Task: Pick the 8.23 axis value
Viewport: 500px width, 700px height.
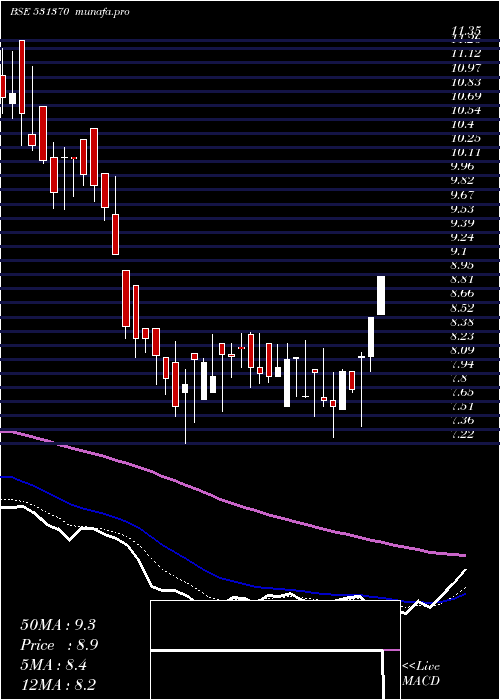Action: pyautogui.click(x=462, y=335)
